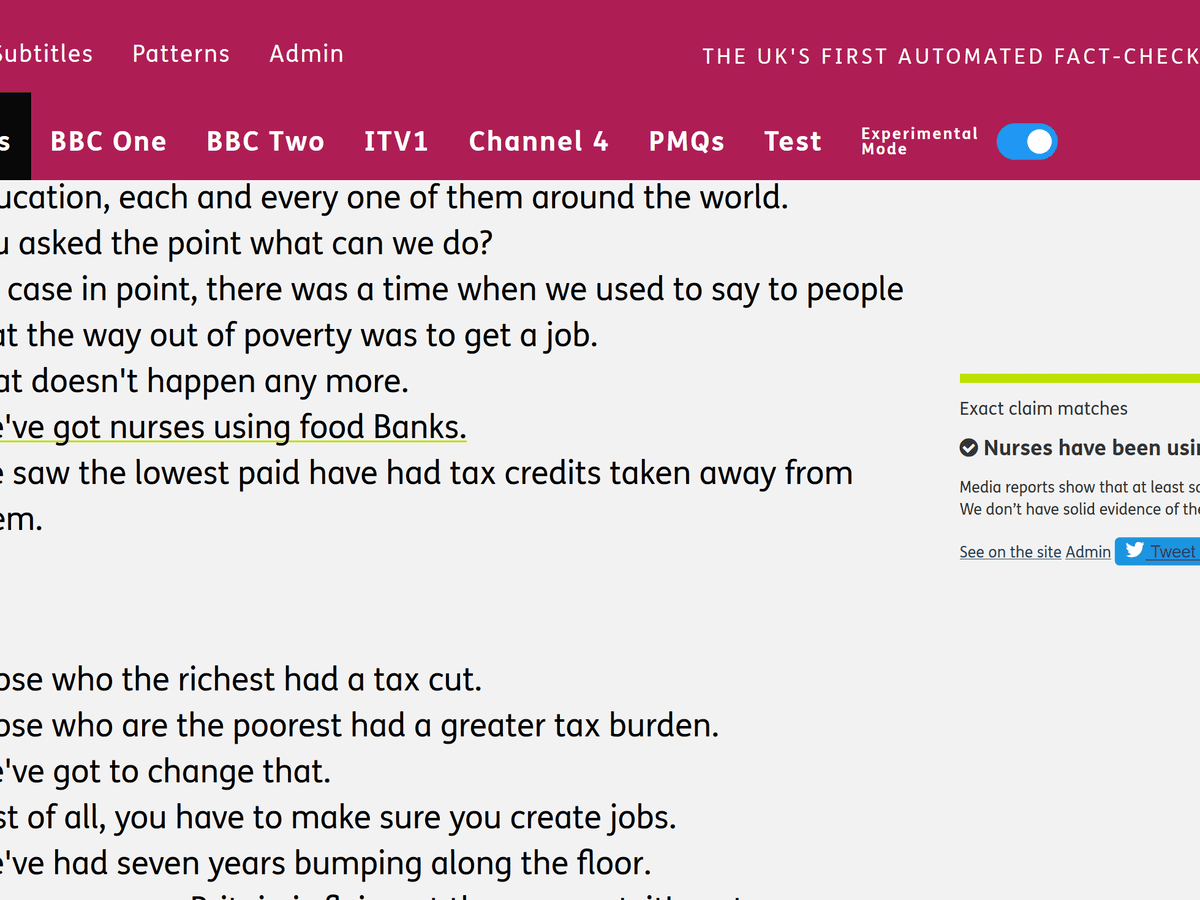Click the 'seven years bumping along' transcript line
This screenshot has width=1200, height=900.
click(325, 862)
